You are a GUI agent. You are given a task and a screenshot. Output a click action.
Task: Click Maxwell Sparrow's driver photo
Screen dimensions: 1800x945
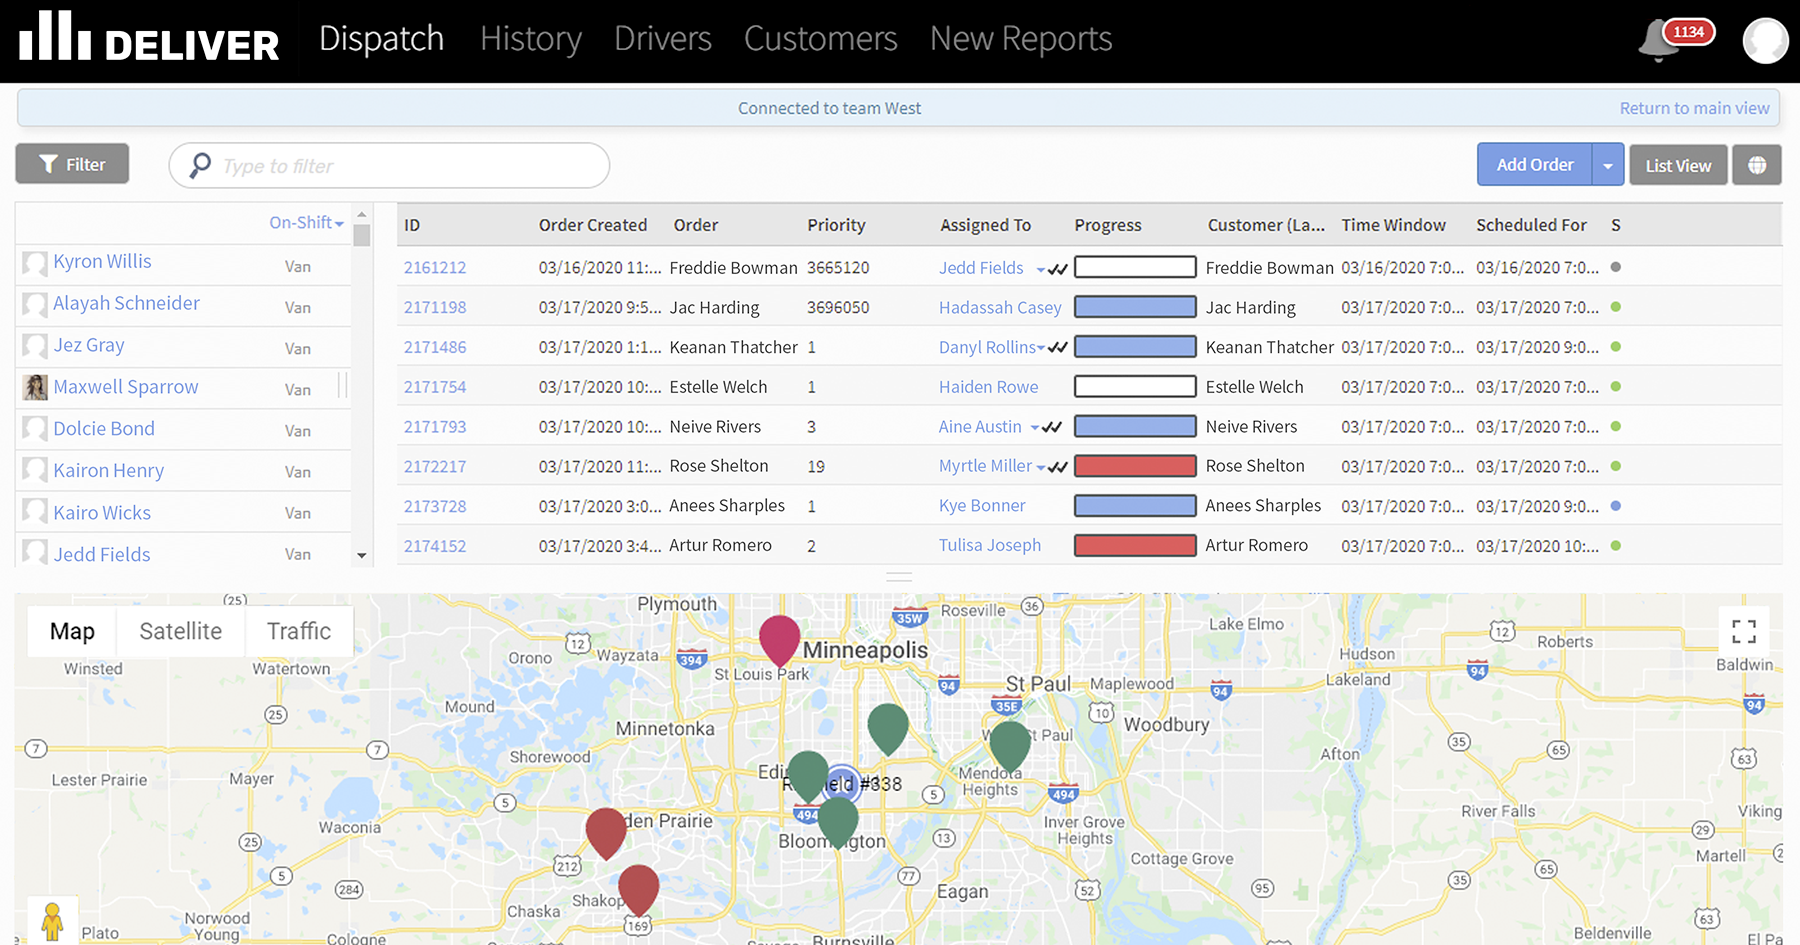pos(35,387)
